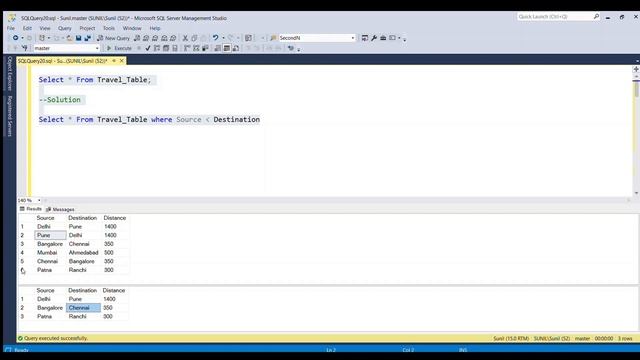Click the Query Options icon
The width and height of the screenshot is (640, 360).
click(166, 48)
